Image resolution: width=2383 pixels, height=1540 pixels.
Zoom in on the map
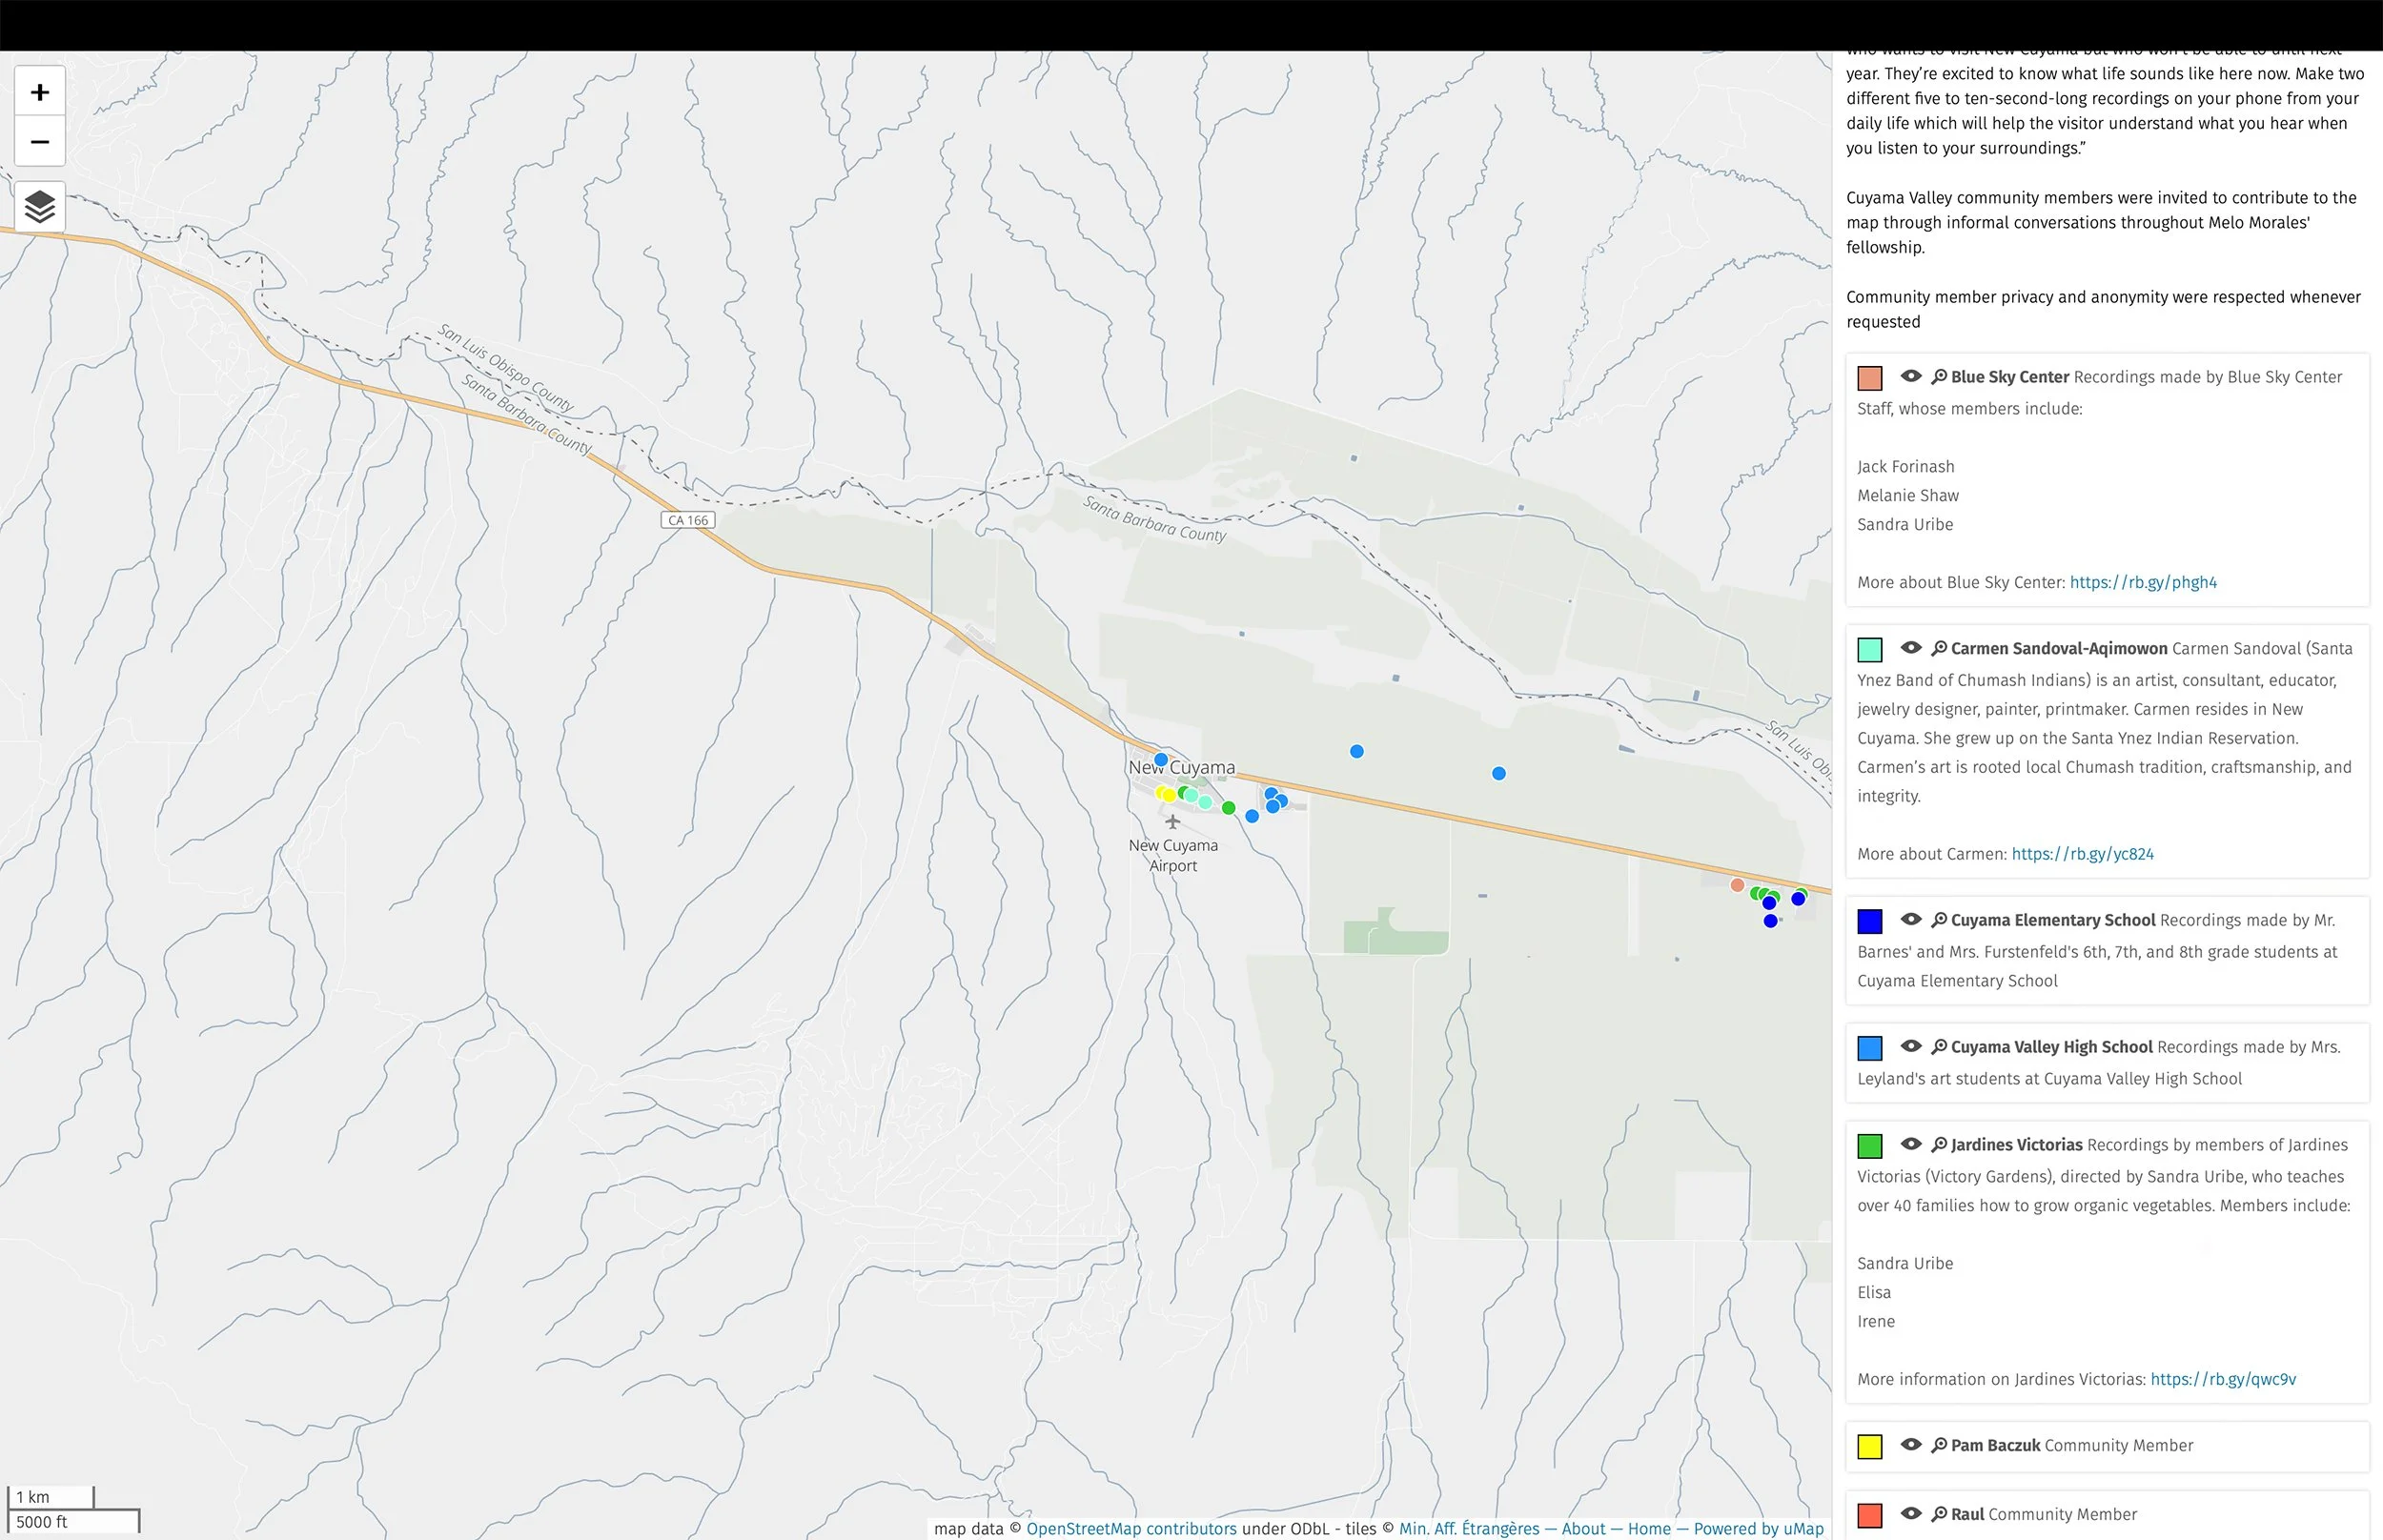(40, 92)
